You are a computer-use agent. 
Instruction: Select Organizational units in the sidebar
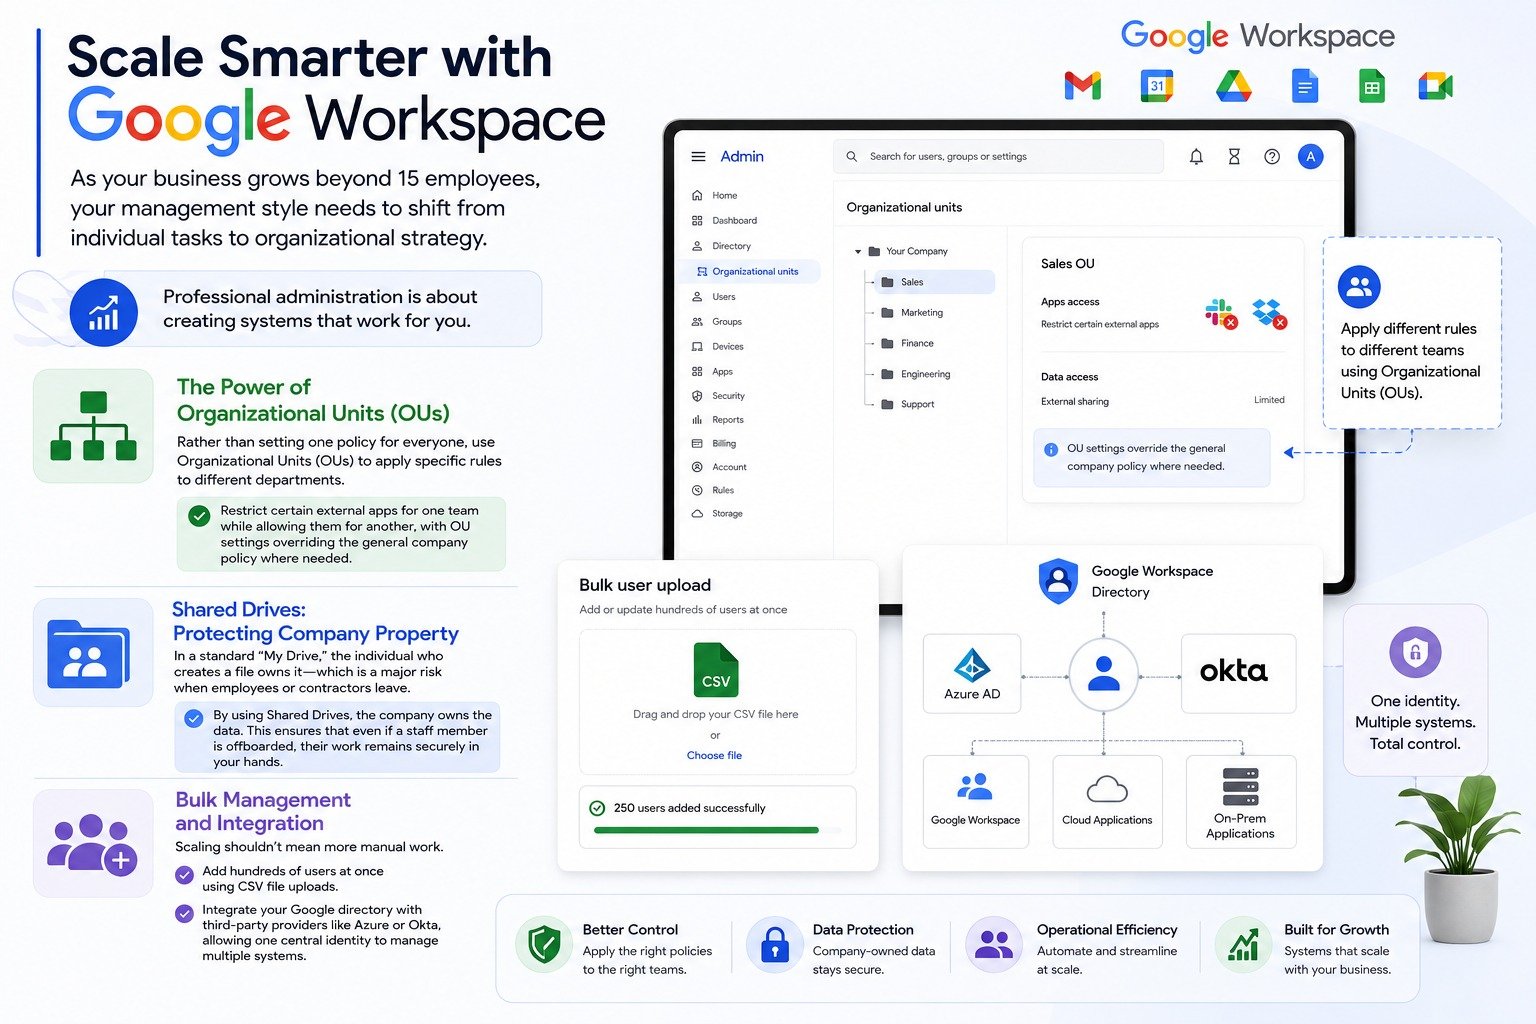tap(750, 271)
